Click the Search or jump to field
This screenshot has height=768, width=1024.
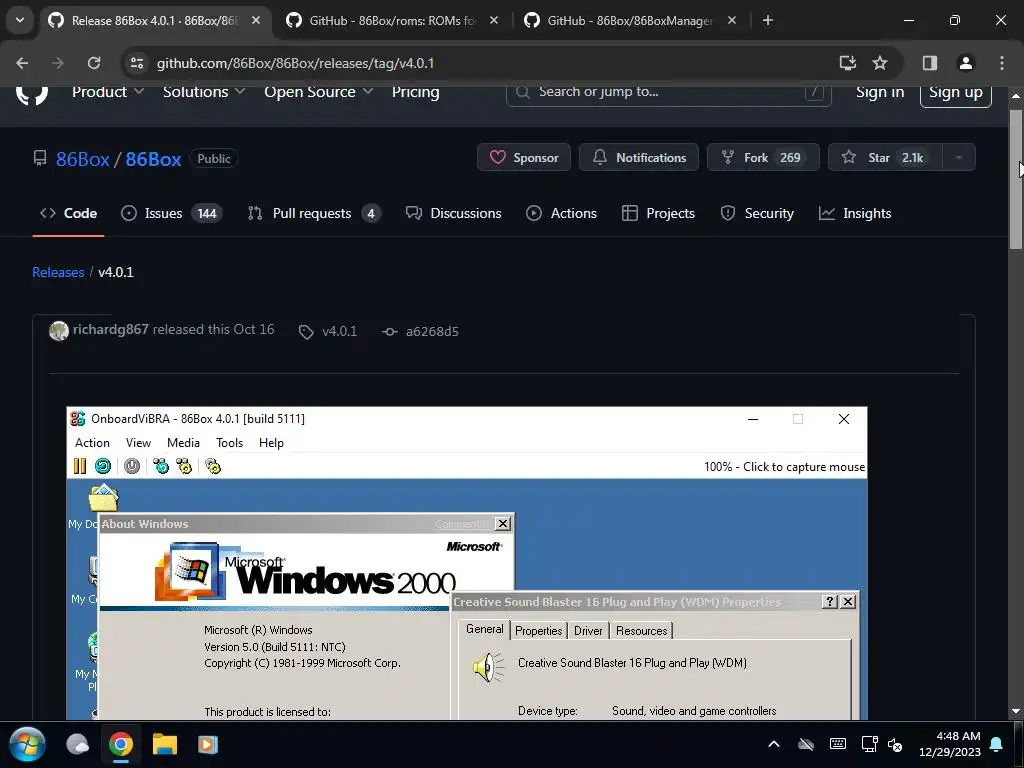pyautogui.click(x=669, y=93)
